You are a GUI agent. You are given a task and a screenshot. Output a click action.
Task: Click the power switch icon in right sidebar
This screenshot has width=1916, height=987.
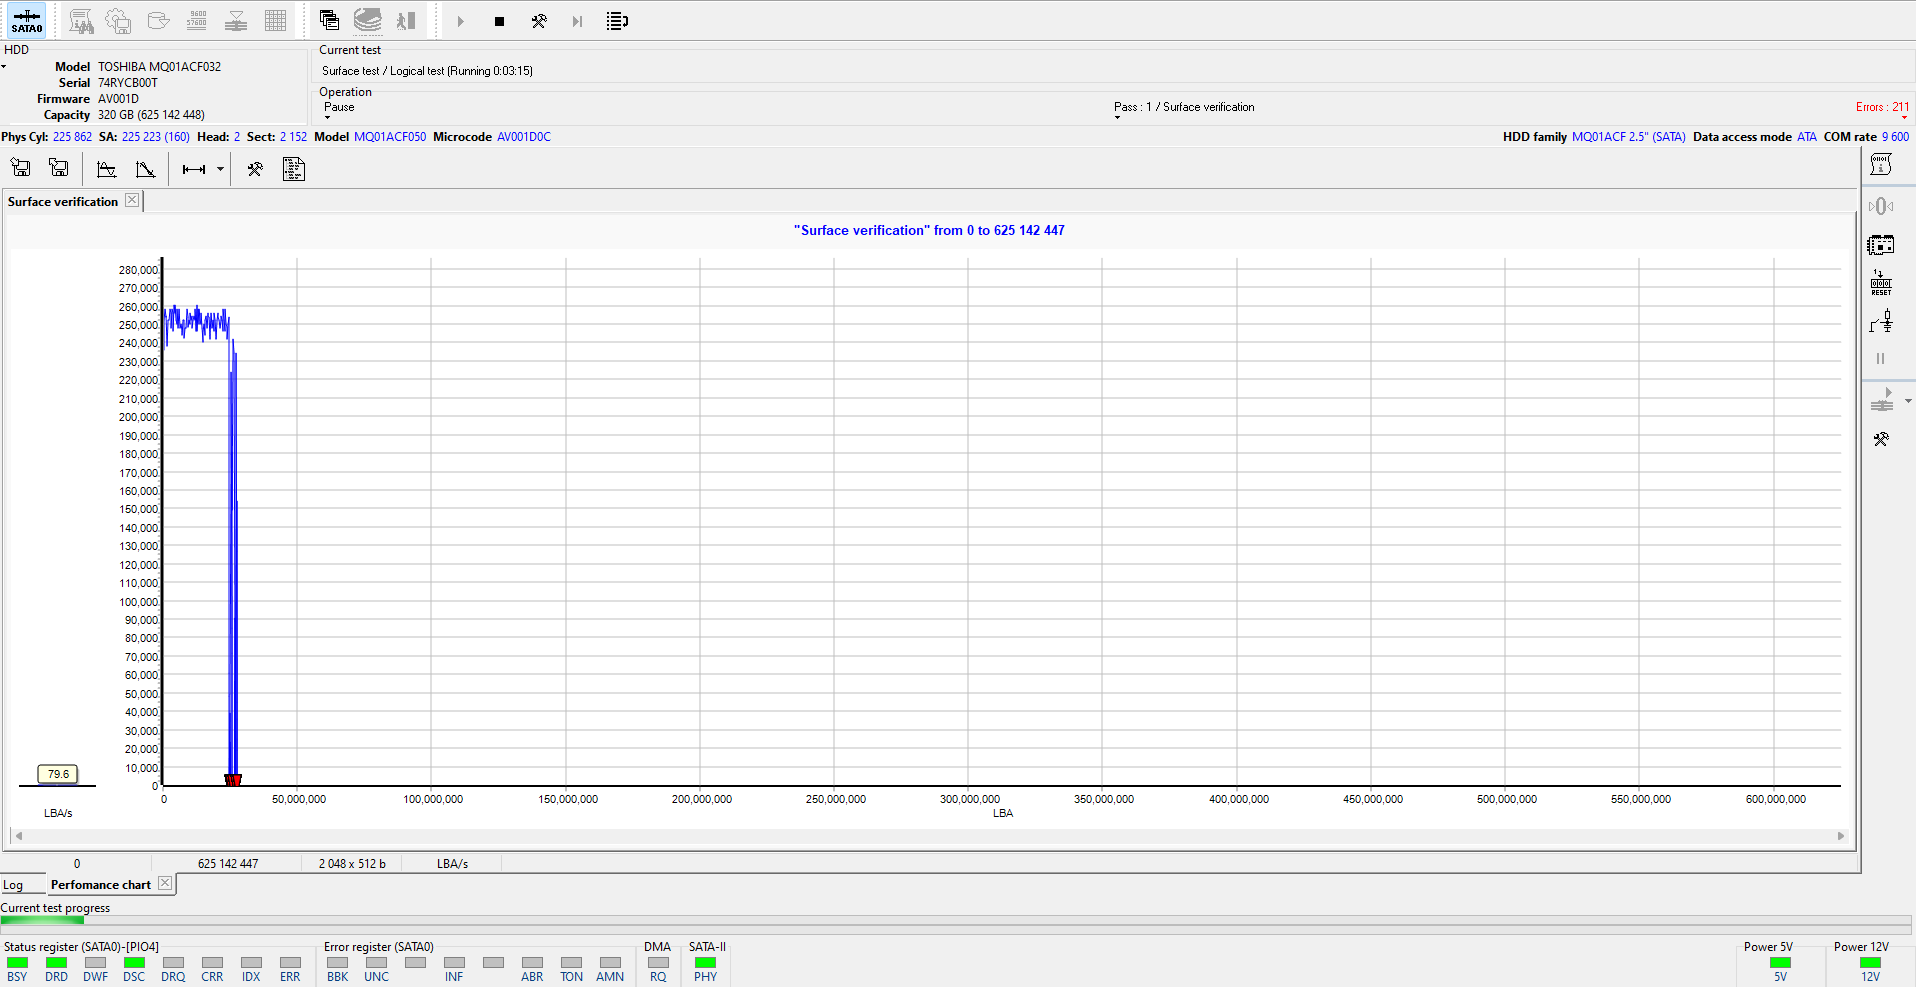(x=1881, y=321)
